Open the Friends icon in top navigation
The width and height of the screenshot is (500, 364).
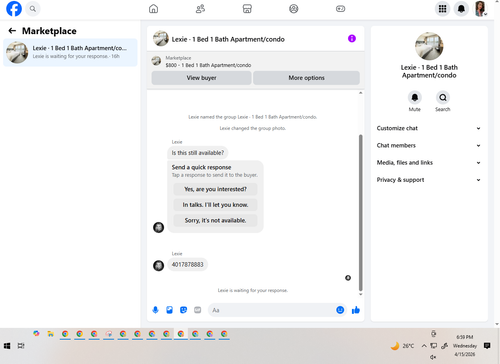pos(200,9)
